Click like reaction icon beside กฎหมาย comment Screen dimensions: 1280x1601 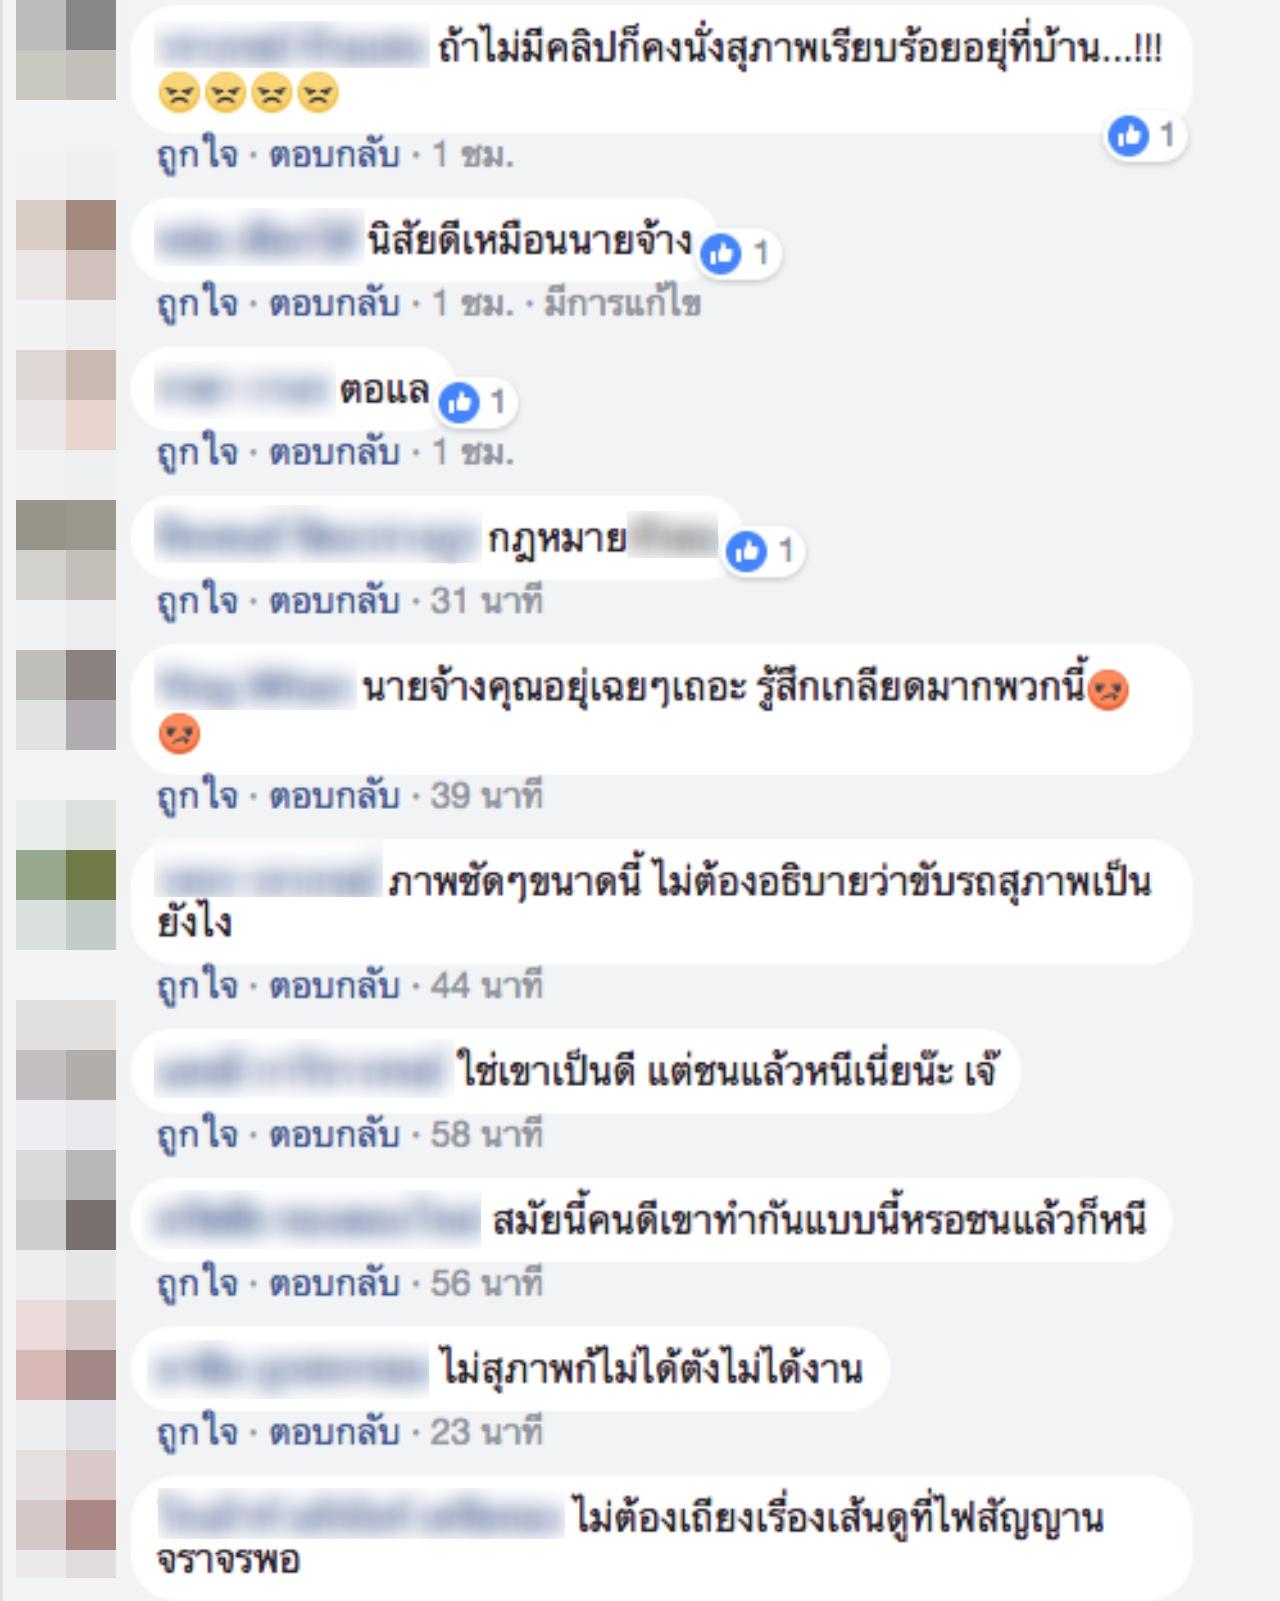(746, 551)
